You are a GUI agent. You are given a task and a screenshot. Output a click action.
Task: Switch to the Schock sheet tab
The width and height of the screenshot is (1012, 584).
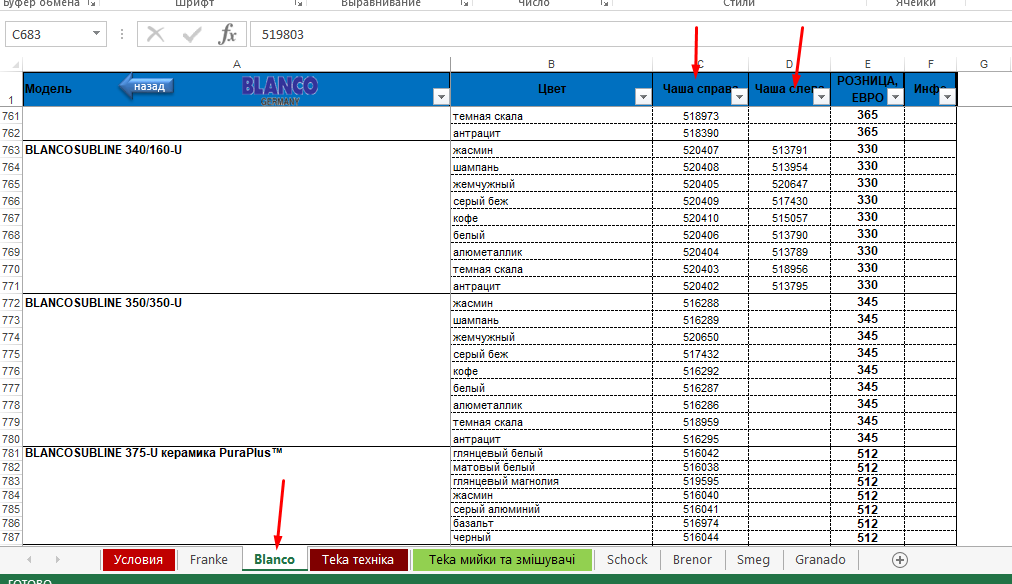(627, 559)
